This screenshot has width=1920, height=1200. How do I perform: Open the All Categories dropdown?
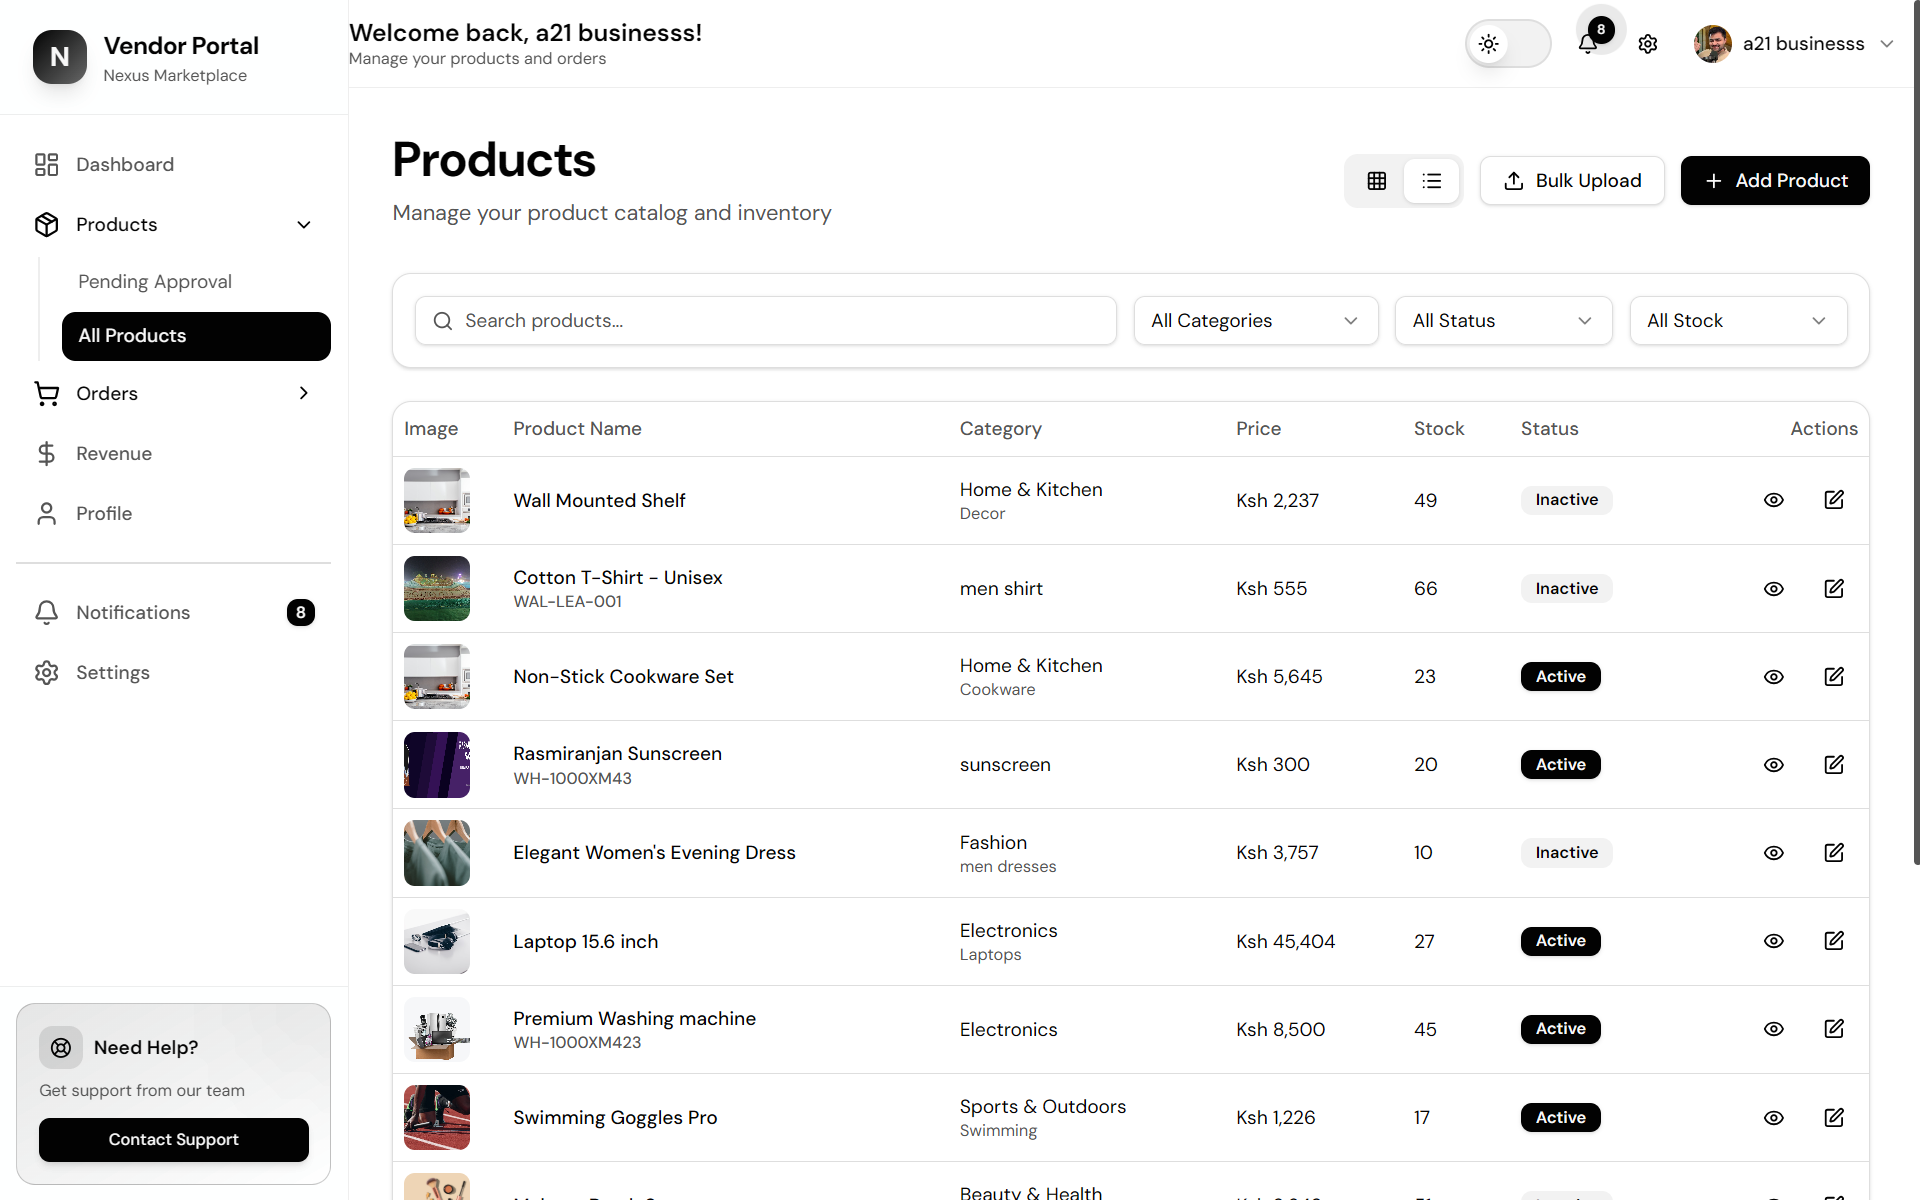[1256, 321]
